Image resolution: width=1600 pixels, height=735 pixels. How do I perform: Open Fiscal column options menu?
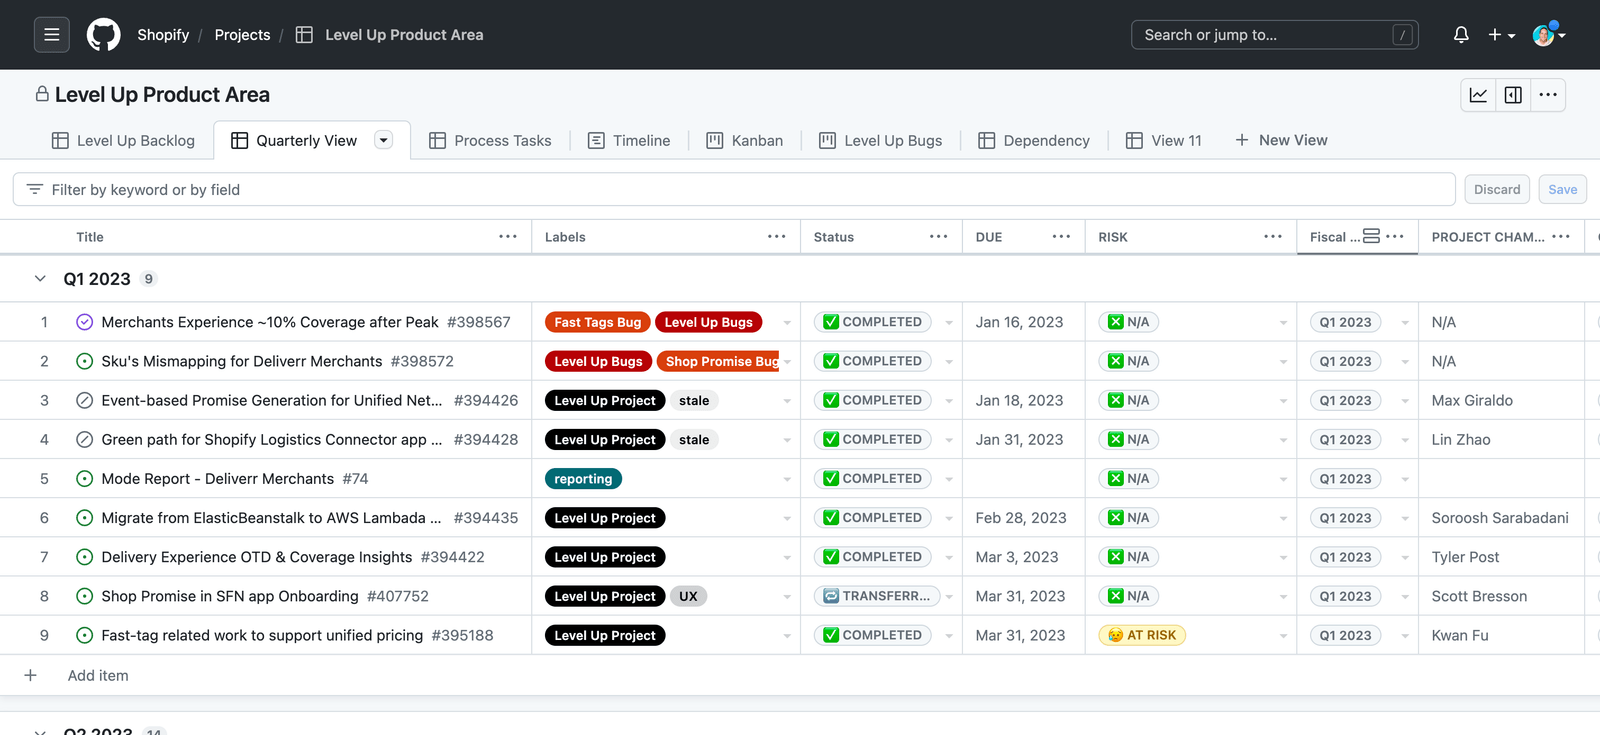[x=1395, y=237]
